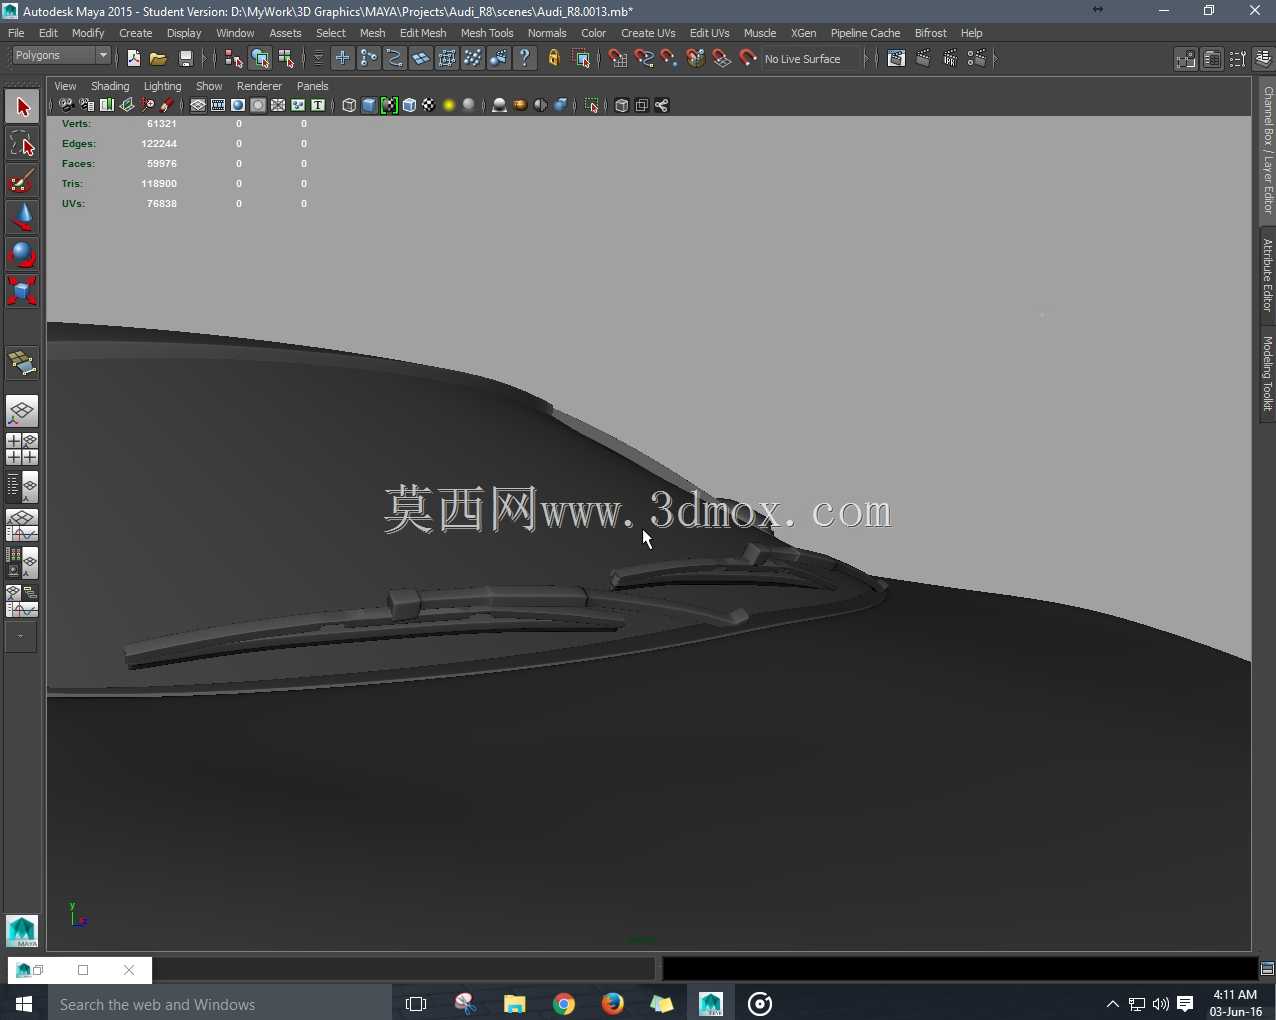The width and height of the screenshot is (1276, 1020).
Task: Choose Persp/Graph Editor layout icon
Action: point(22,525)
